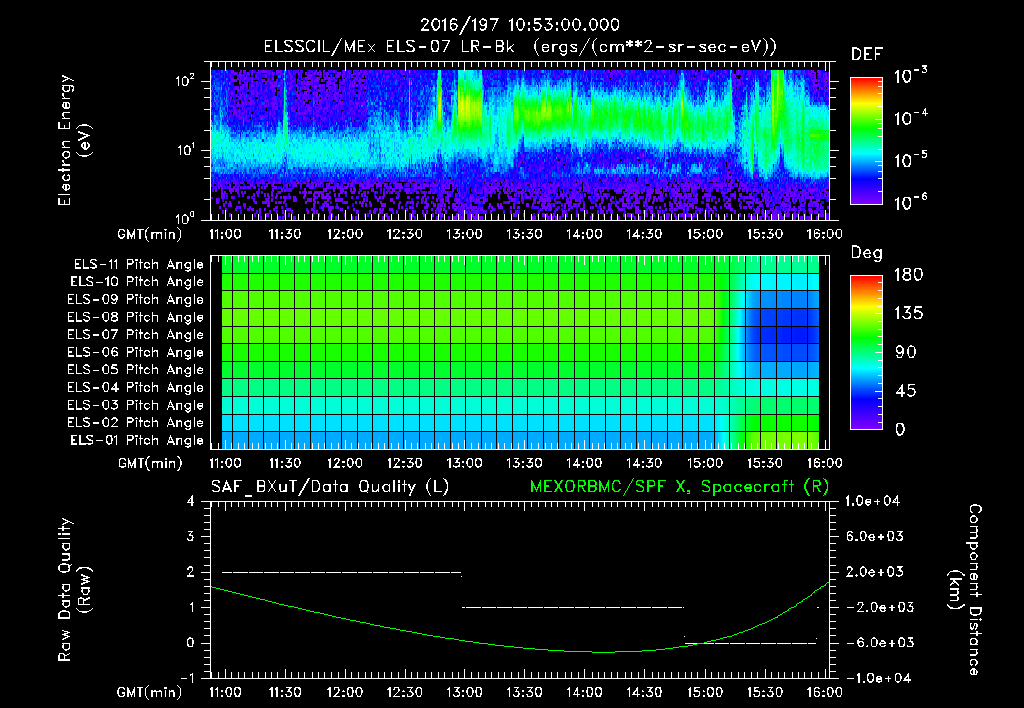Click the 16:00 tick label under spectrogram

(824, 234)
